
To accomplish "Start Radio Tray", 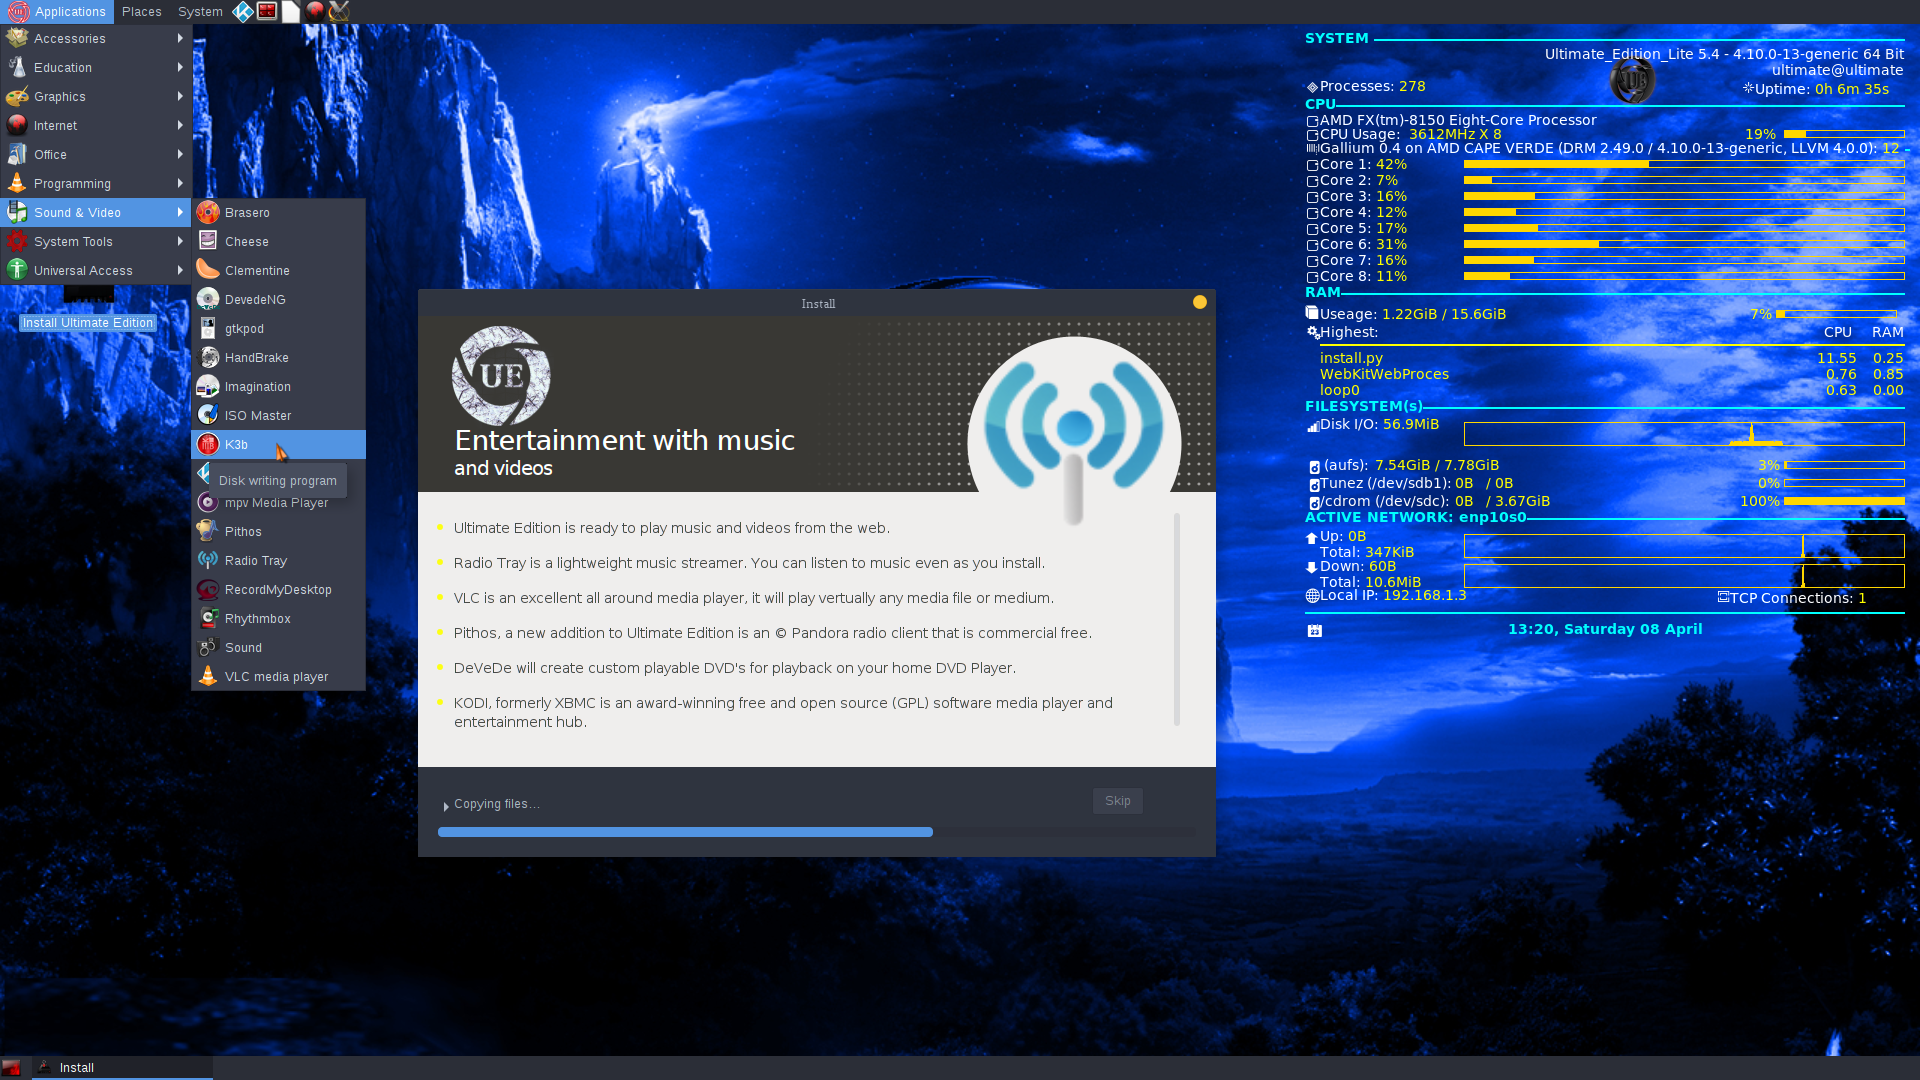I will pyautogui.click(x=279, y=560).
